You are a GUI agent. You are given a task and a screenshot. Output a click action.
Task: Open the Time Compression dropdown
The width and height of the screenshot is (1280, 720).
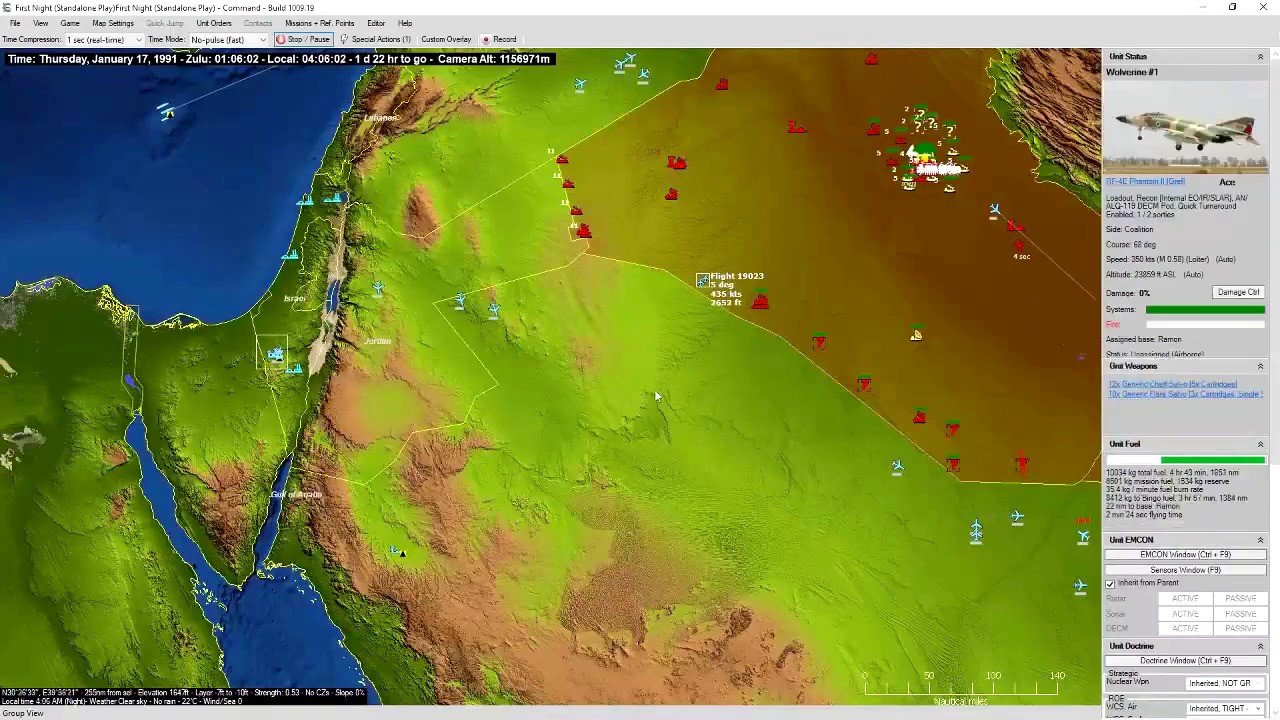coord(104,39)
